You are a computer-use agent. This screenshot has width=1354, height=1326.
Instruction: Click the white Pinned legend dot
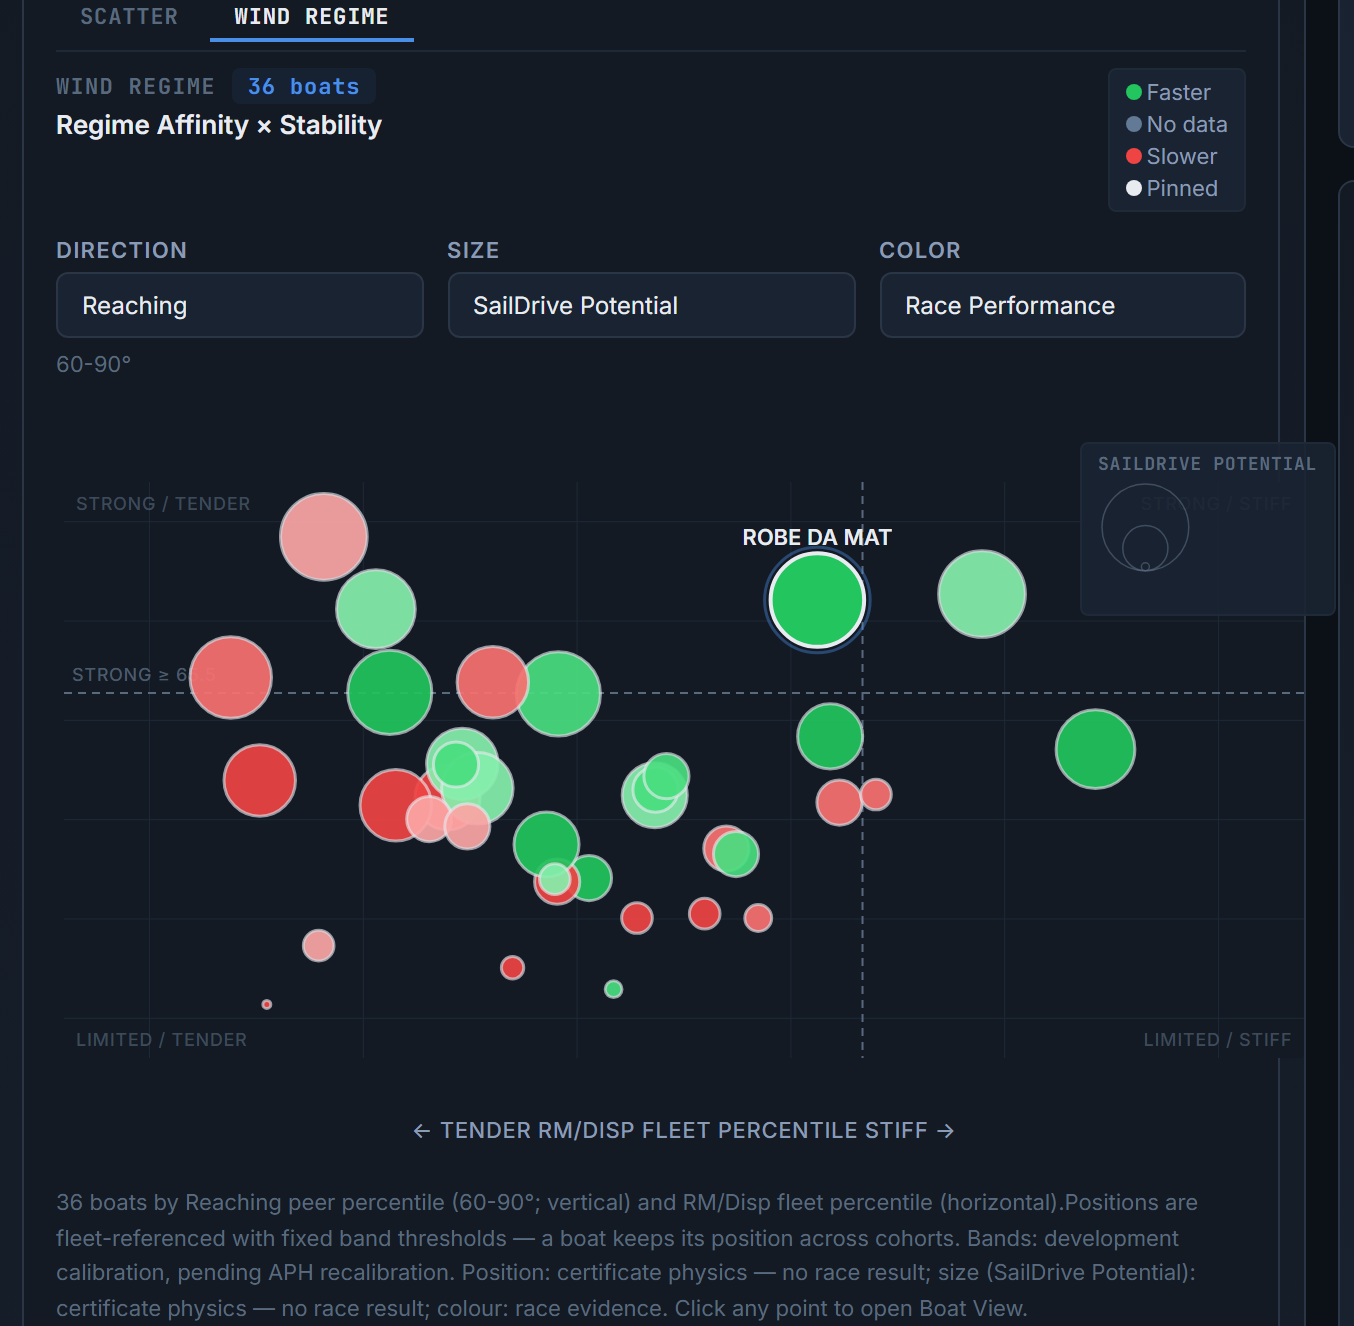[x=1134, y=188]
